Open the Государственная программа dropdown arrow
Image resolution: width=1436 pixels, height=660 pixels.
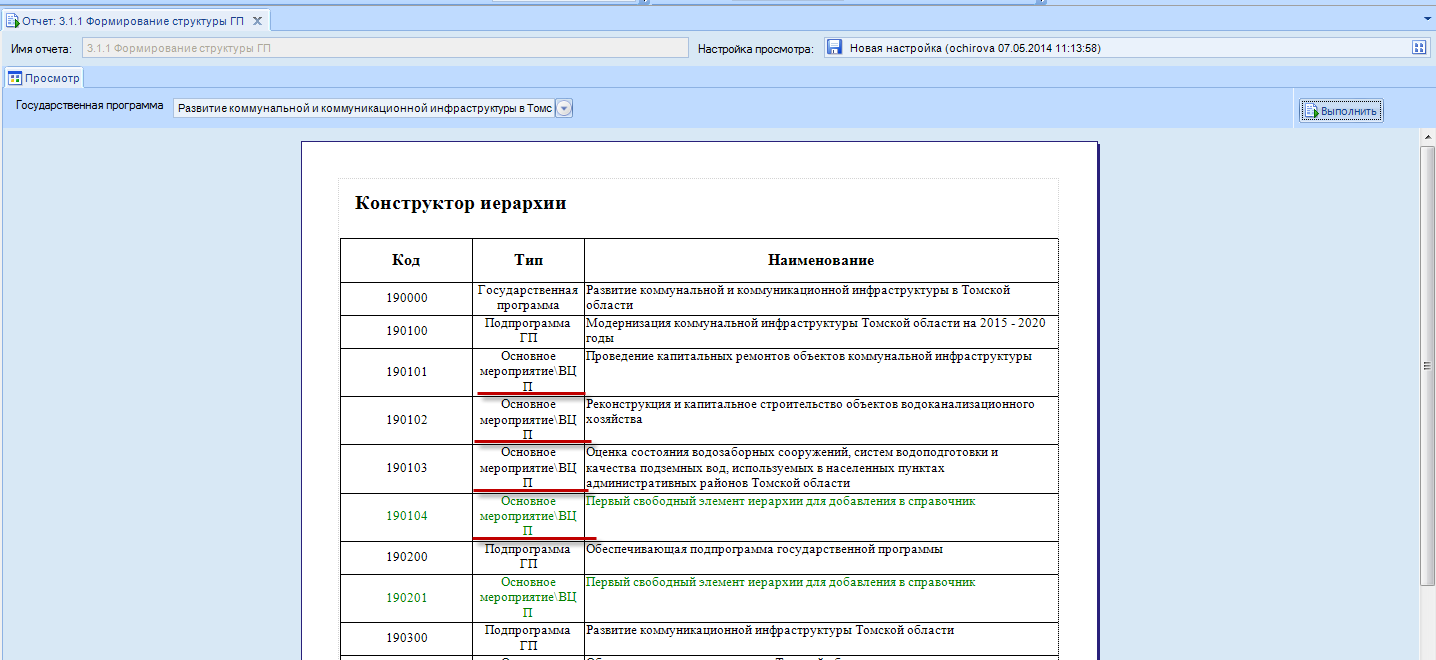[x=563, y=109]
